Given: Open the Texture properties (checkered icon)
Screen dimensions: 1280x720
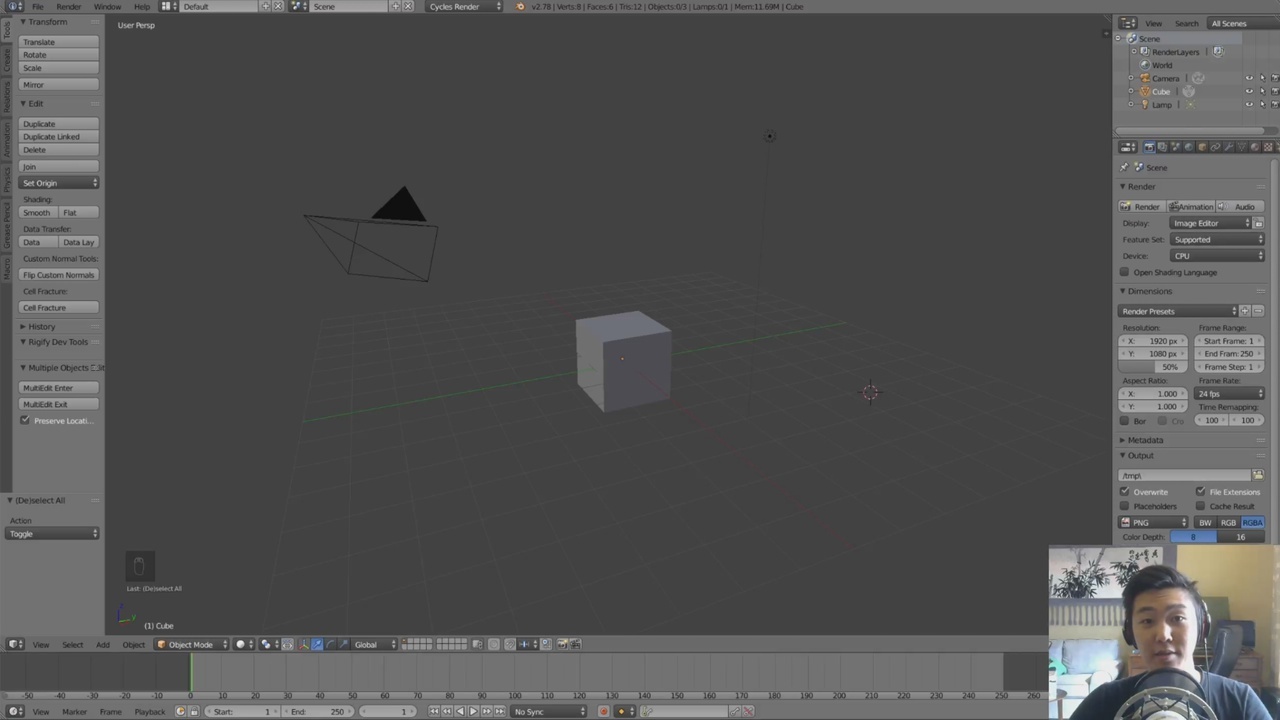Looking at the screenshot, I should point(1268,147).
